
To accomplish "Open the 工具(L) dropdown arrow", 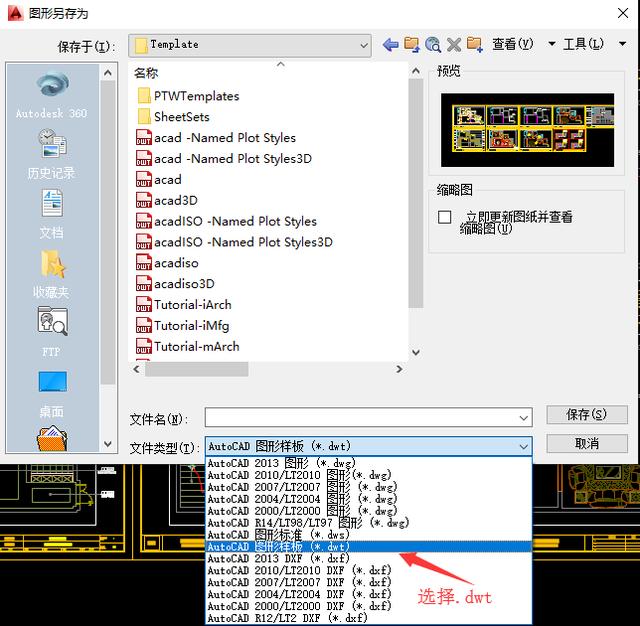I will pyautogui.click(x=622, y=44).
